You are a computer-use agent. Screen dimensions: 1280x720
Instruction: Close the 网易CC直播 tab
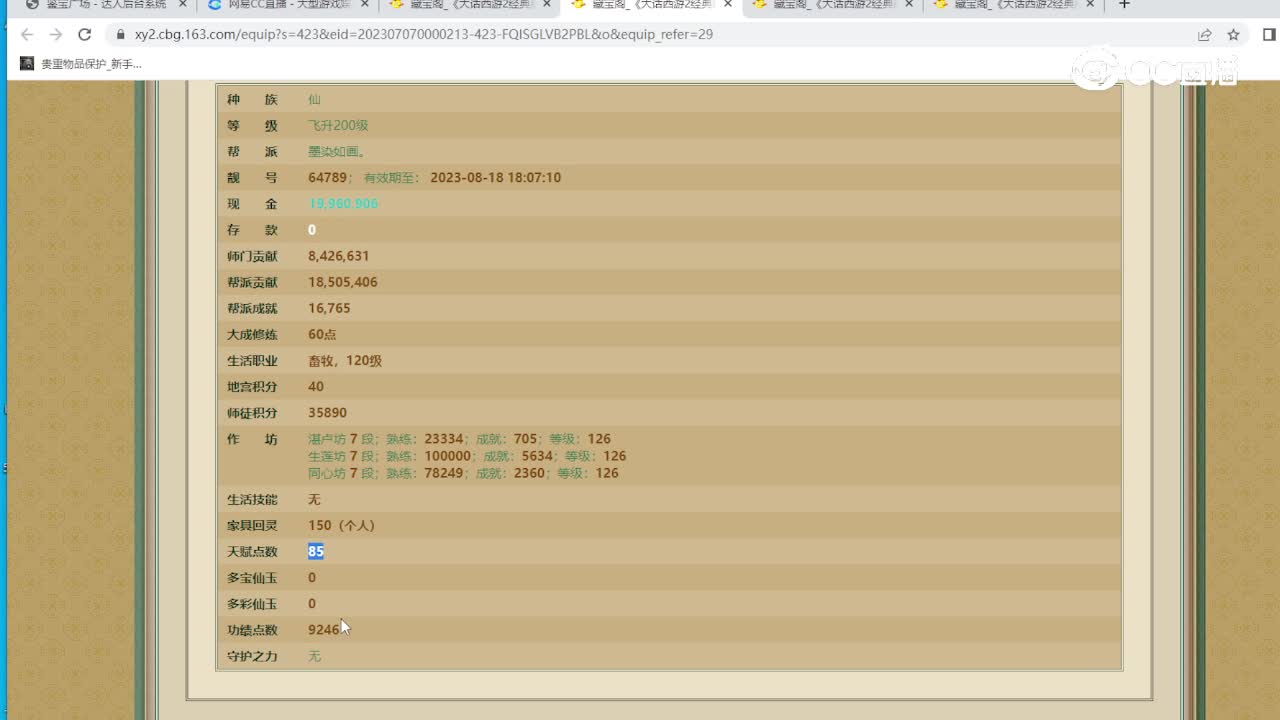[x=365, y=5]
